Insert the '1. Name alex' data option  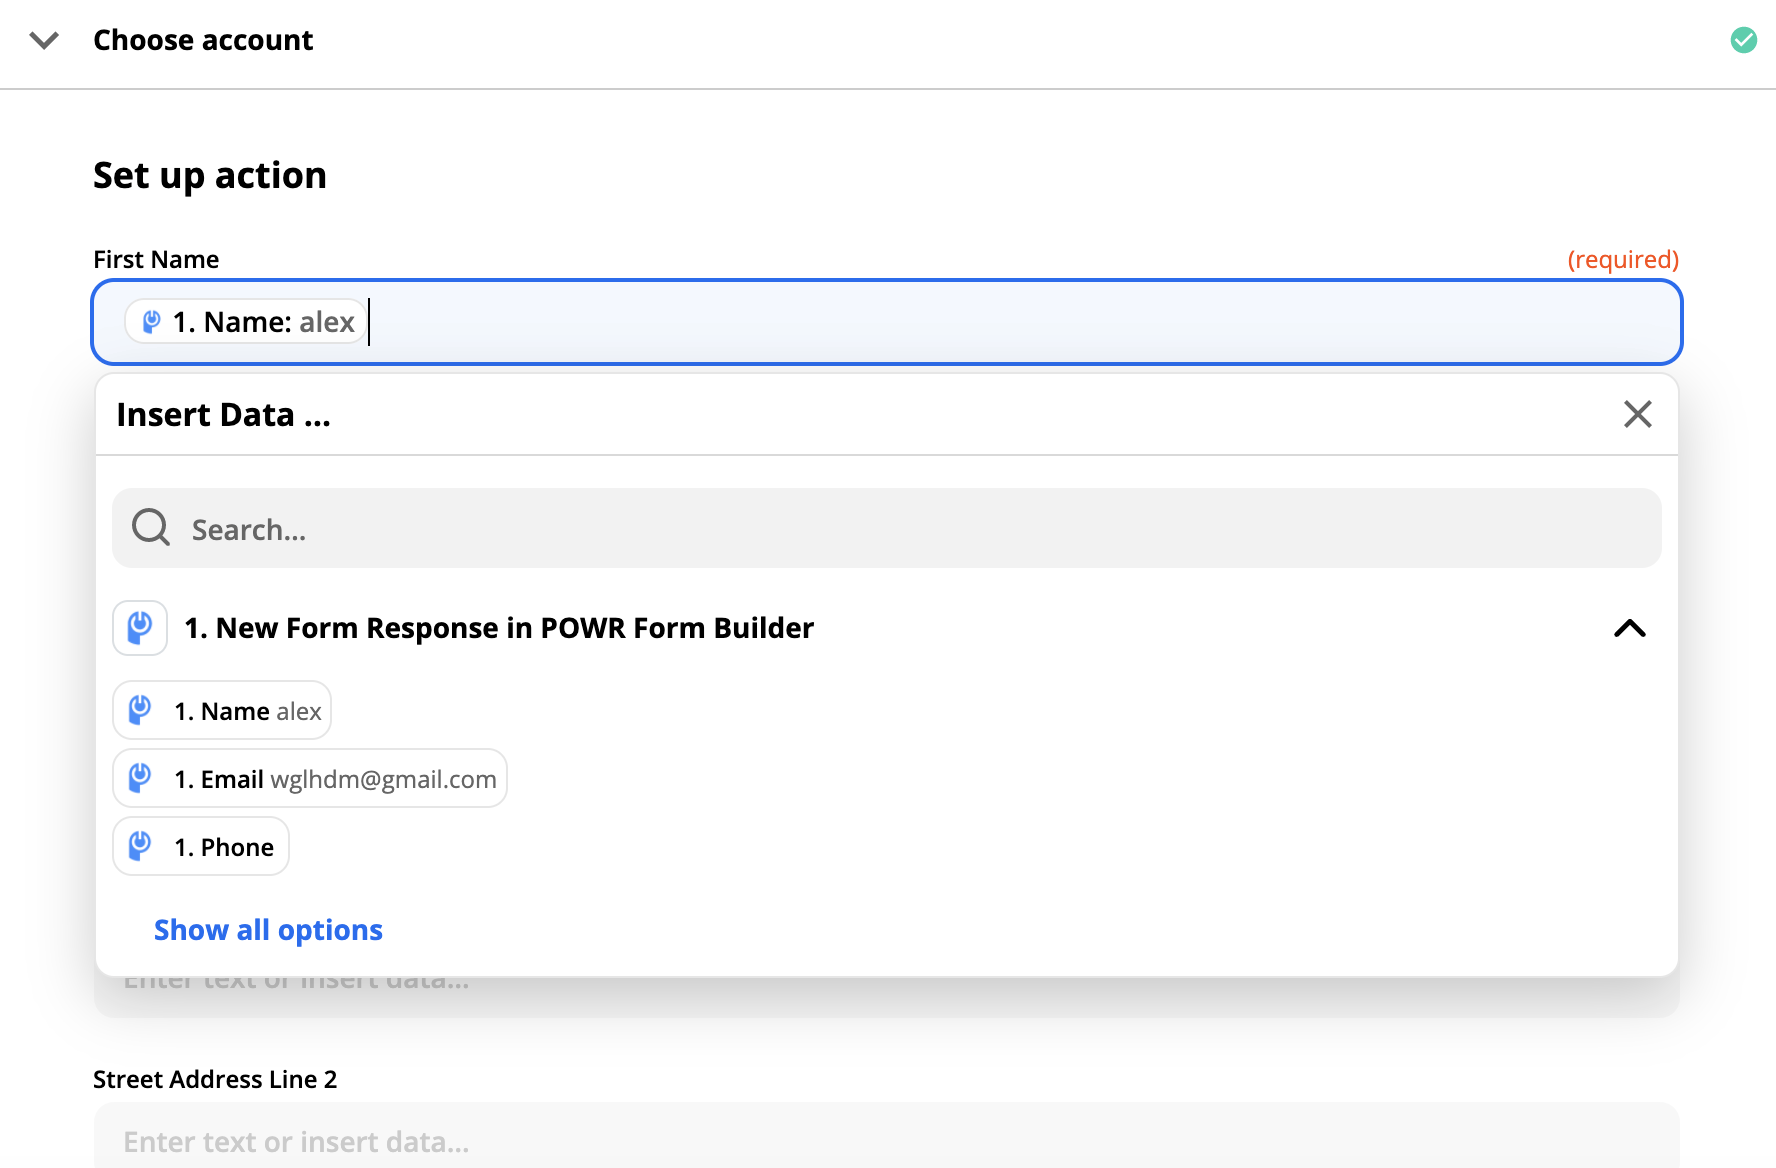(222, 710)
